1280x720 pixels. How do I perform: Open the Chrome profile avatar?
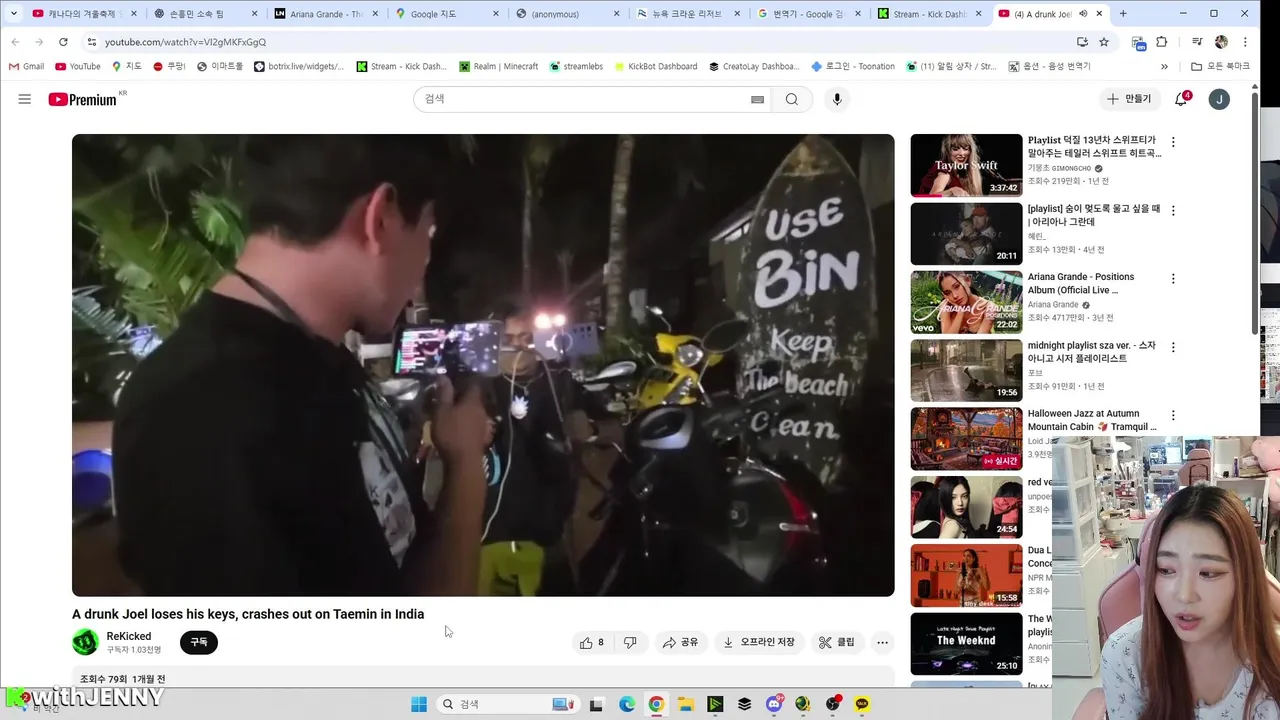[x=1221, y=42]
